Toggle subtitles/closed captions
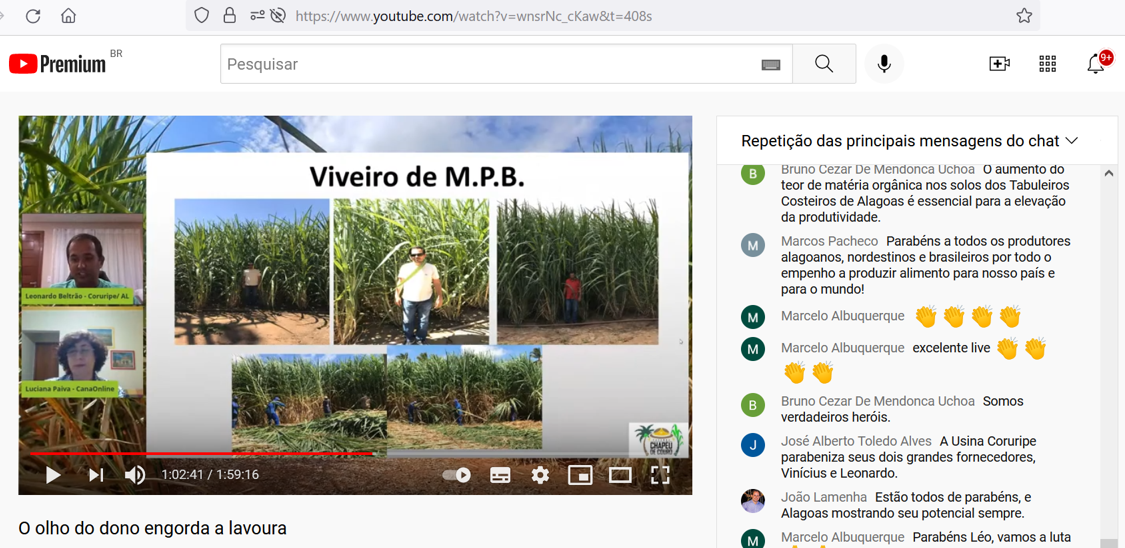Screen dimensions: 1125x548 click(x=500, y=475)
